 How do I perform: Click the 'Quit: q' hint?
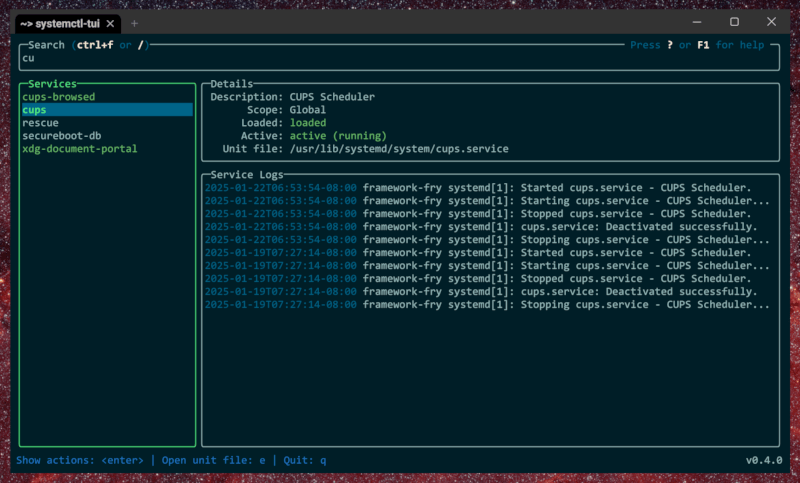click(305, 460)
